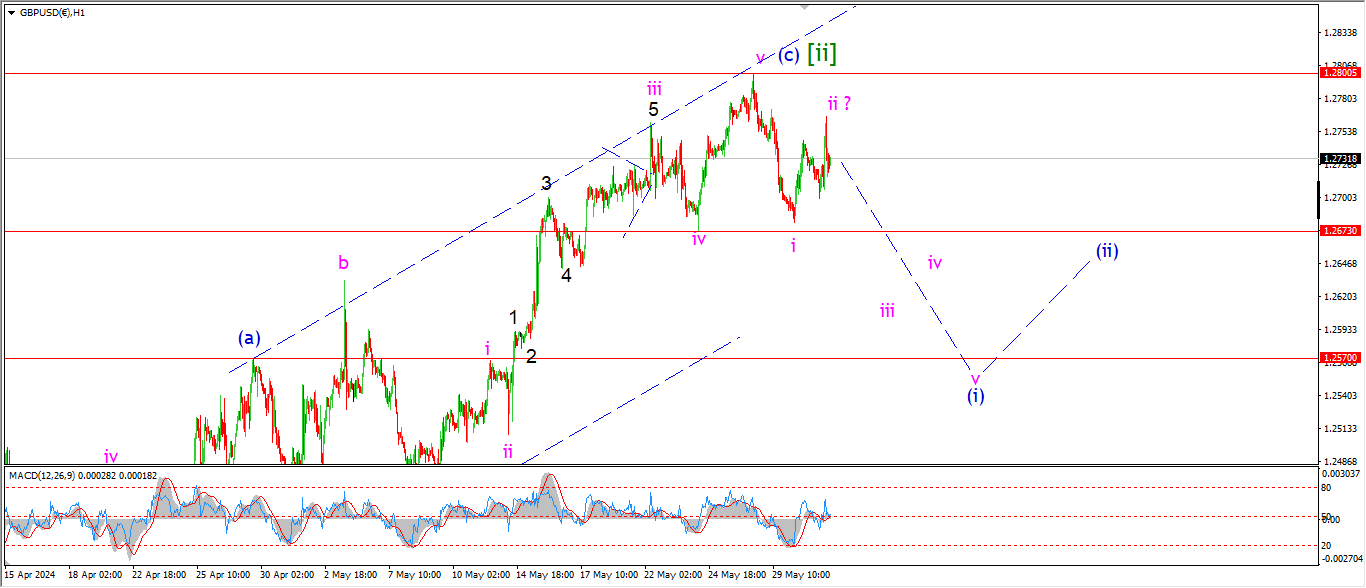The height and width of the screenshot is (588, 1366).
Task: Select the black 4 wave label
Action: point(566,275)
